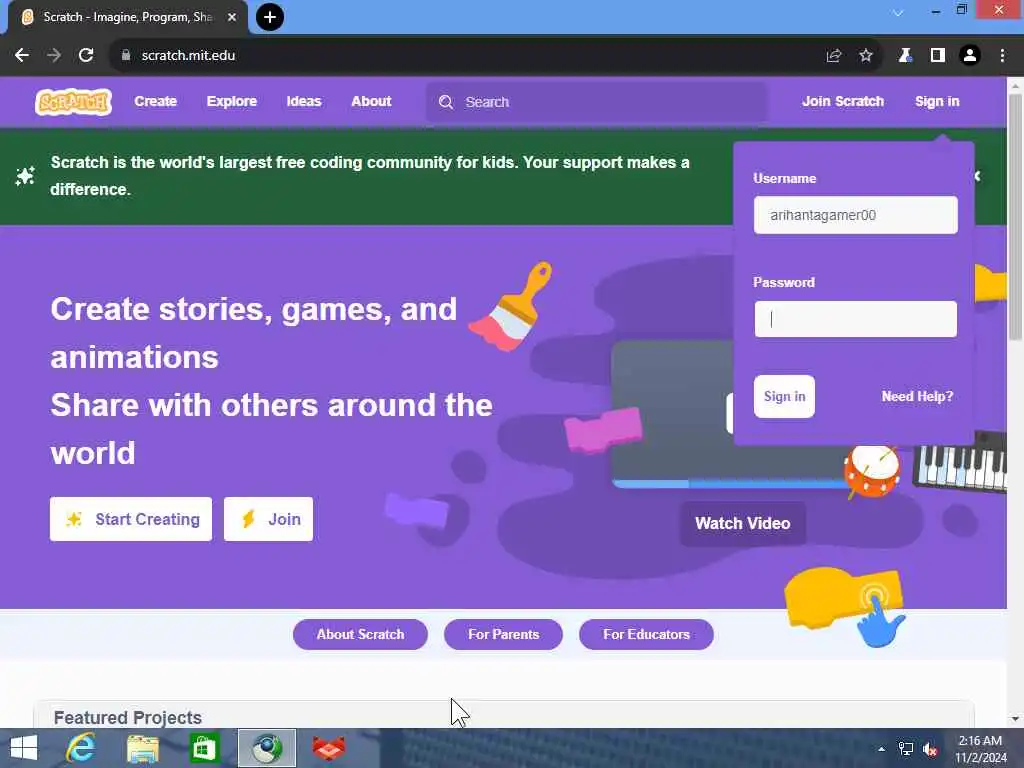Image resolution: width=1024 pixels, height=768 pixels.
Task: Open the For Parents pill button
Action: [x=504, y=634]
